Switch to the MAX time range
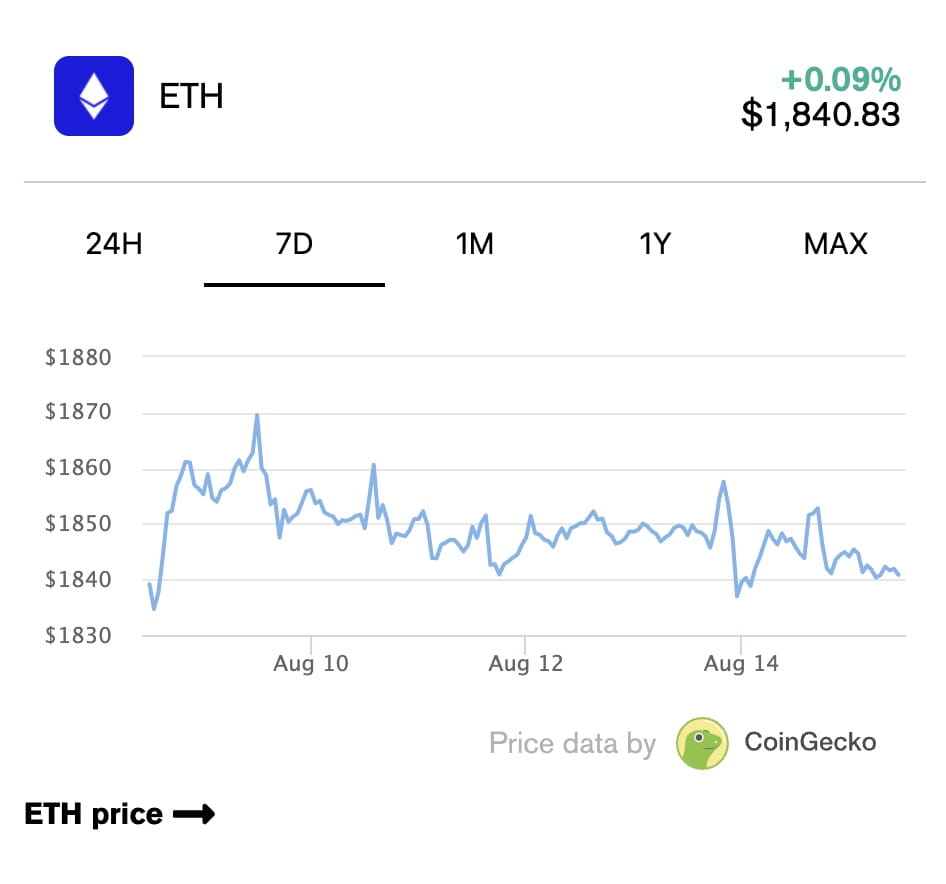The height and width of the screenshot is (884, 946). click(x=836, y=243)
